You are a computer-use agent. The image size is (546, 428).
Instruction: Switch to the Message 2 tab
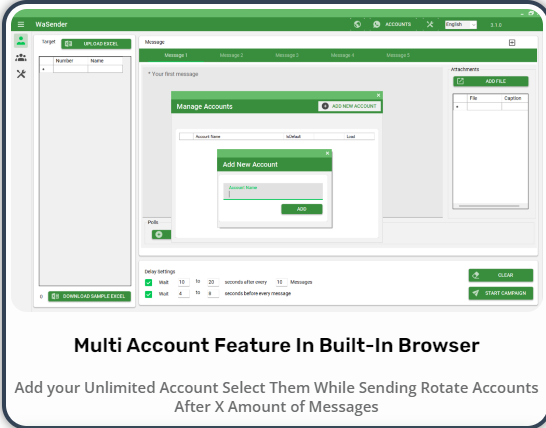click(231, 55)
